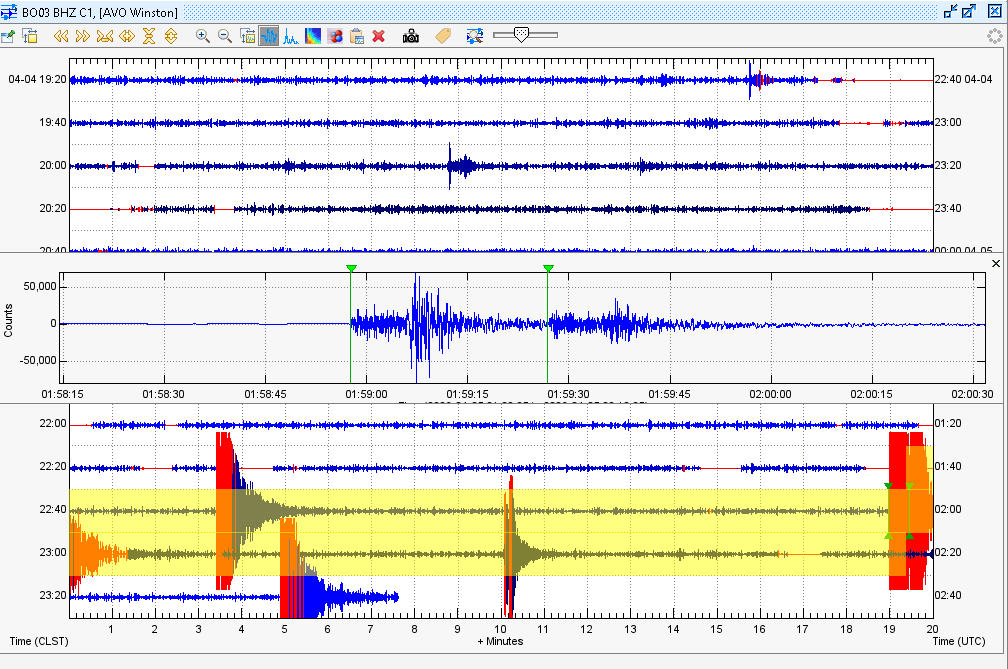Adjust the toolbar slider thumb
The image size is (1008, 669).
pos(521,35)
